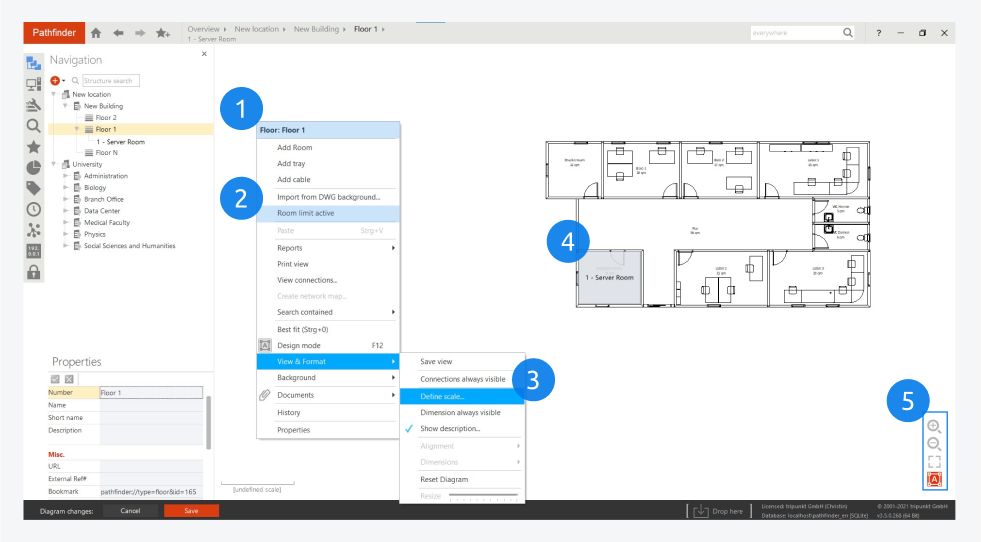Add current view to favorites (star plus)
981x542 pixels.
point(162,33)
